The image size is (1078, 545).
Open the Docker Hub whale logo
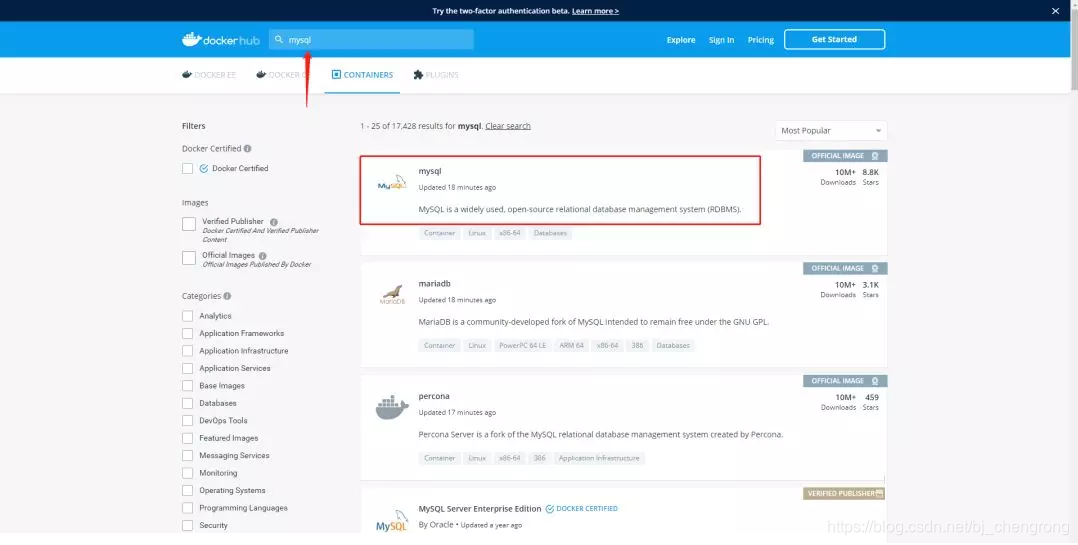[220, 40]
